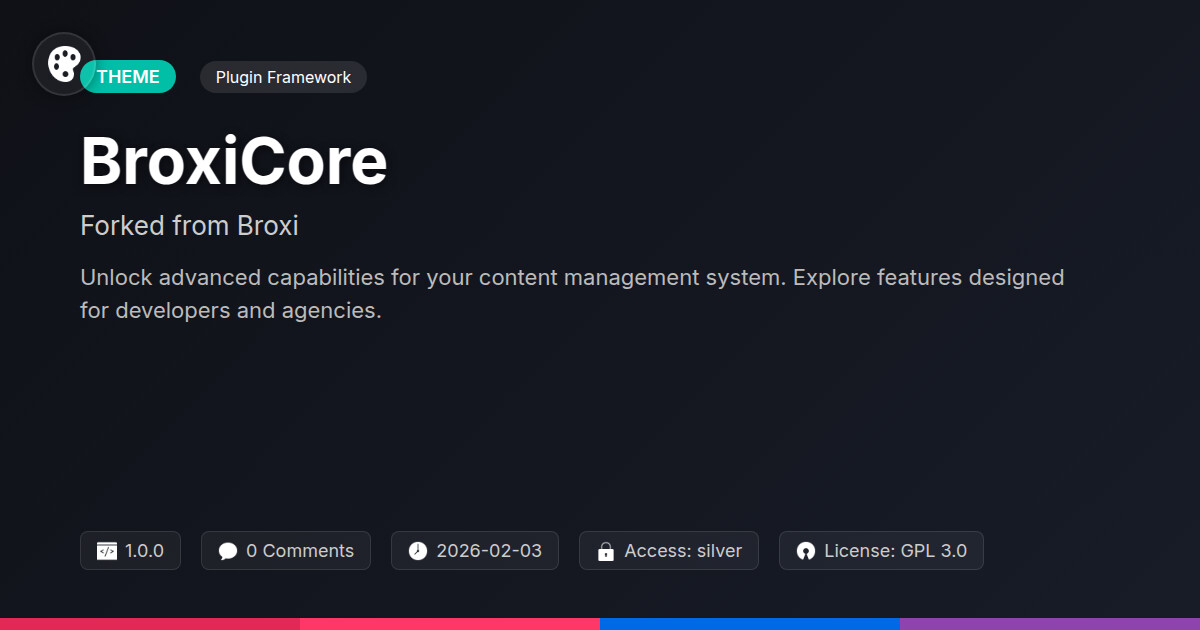
Task: Select the 'Access: silver' text
Action: tap(683, 551)
